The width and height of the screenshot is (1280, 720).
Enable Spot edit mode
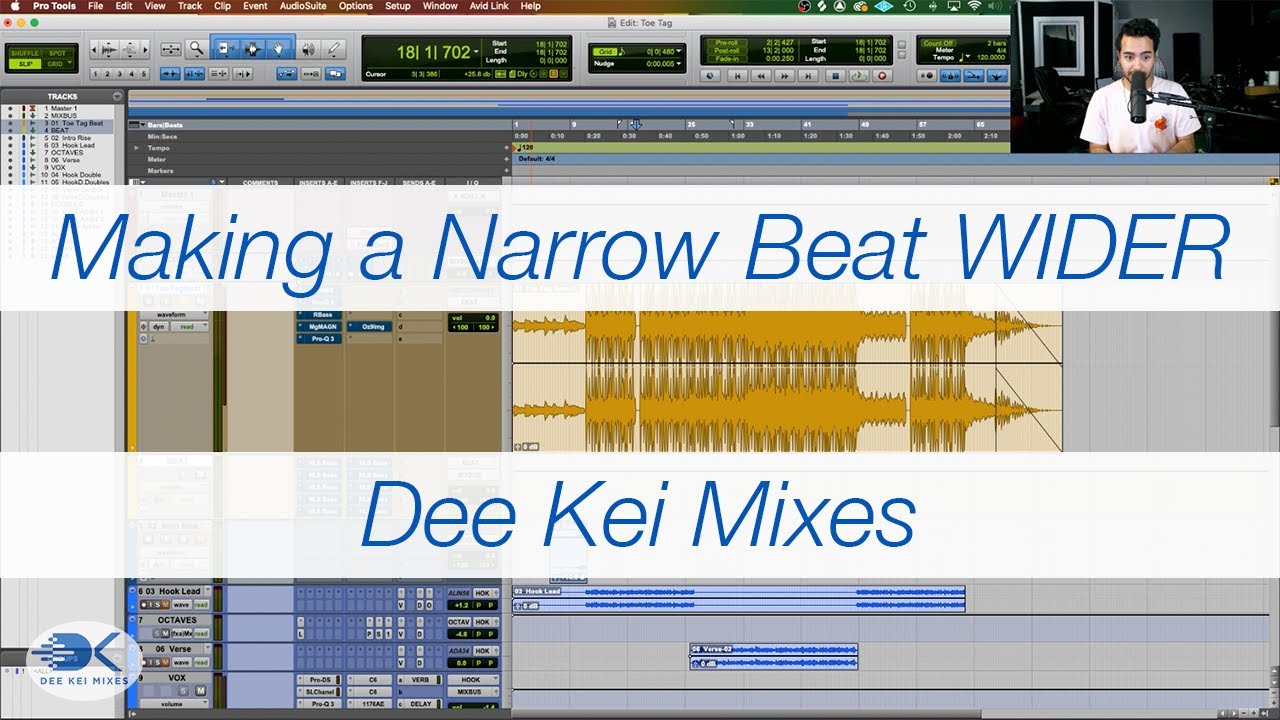click(56, 53)
